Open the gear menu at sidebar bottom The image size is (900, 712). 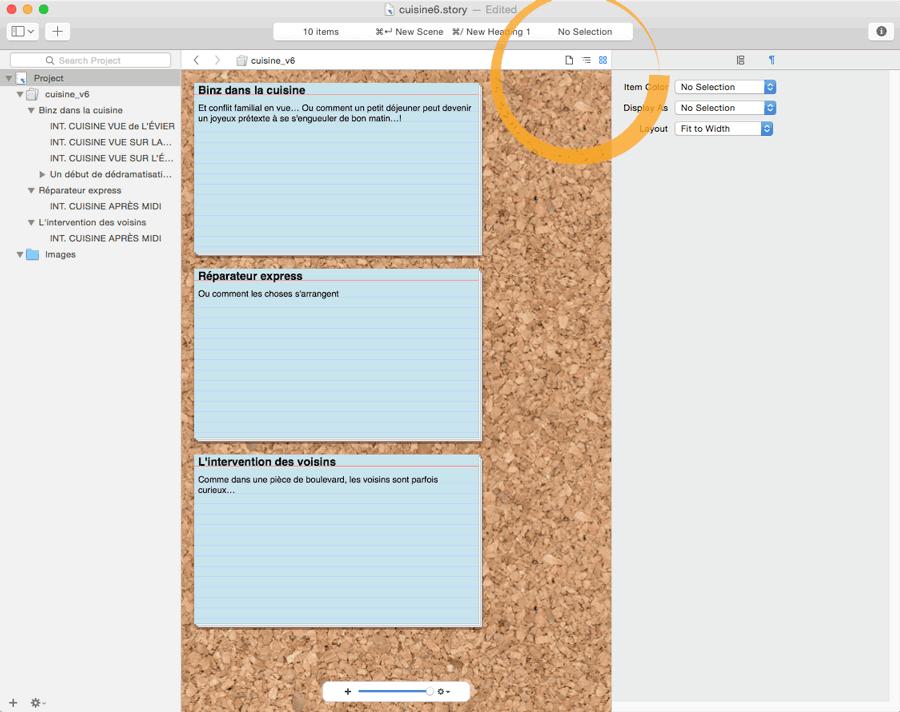[38, 703]
